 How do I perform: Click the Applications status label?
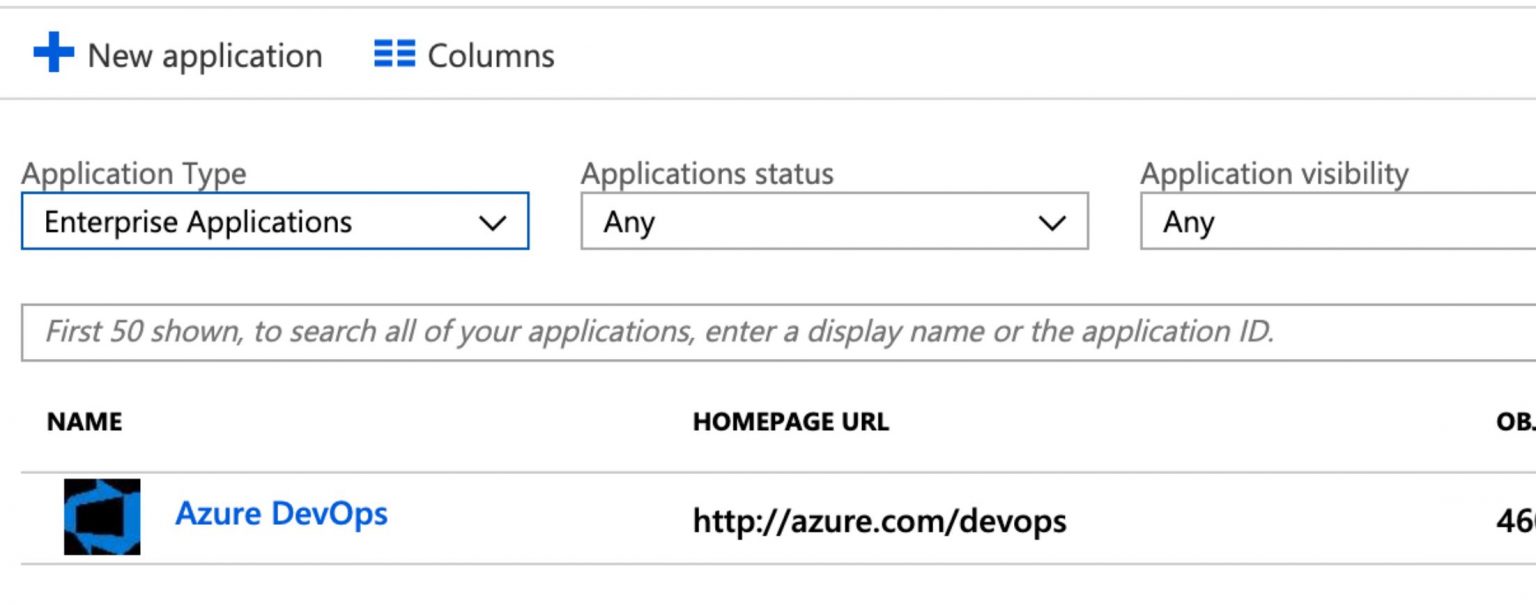707,173
